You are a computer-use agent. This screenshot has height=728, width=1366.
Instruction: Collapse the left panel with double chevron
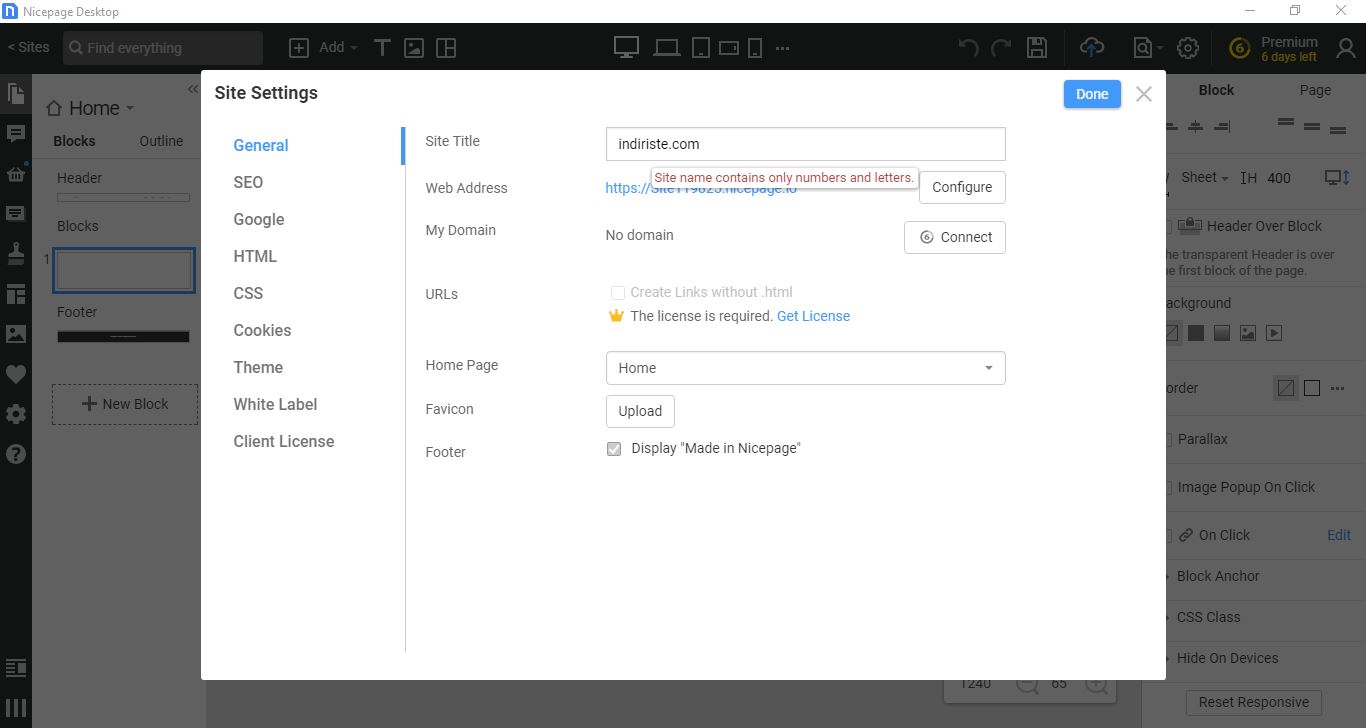193,89
